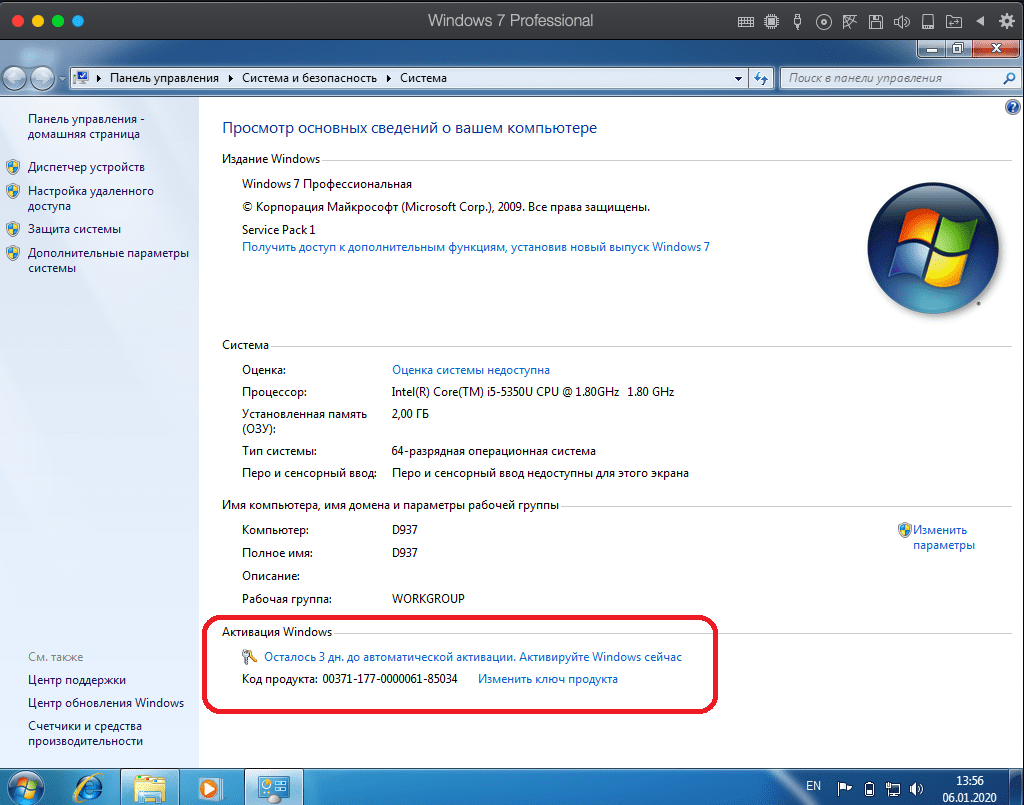Click battery power tray icon
This screenshot has width=1024, height=805.
coord(869,789)
